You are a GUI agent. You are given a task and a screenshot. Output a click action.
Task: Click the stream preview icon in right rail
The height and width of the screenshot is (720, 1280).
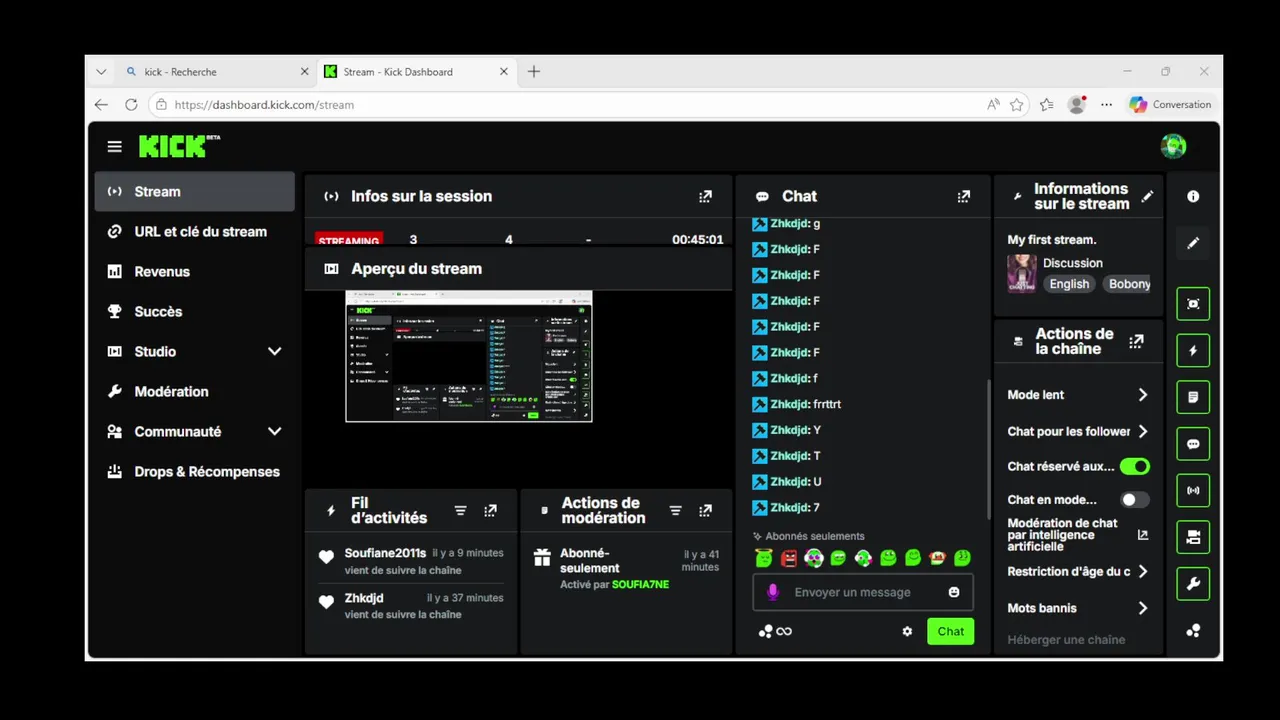point(1193,304)
